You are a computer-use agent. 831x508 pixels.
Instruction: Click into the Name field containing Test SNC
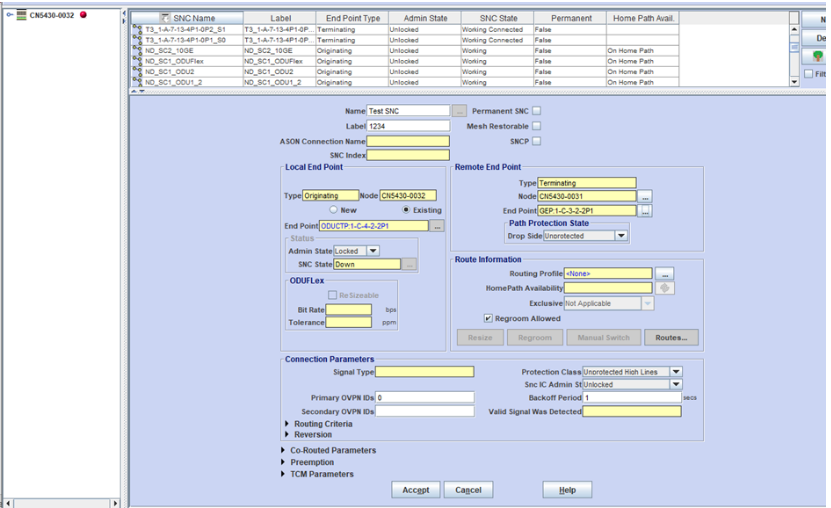pos(408,111)
